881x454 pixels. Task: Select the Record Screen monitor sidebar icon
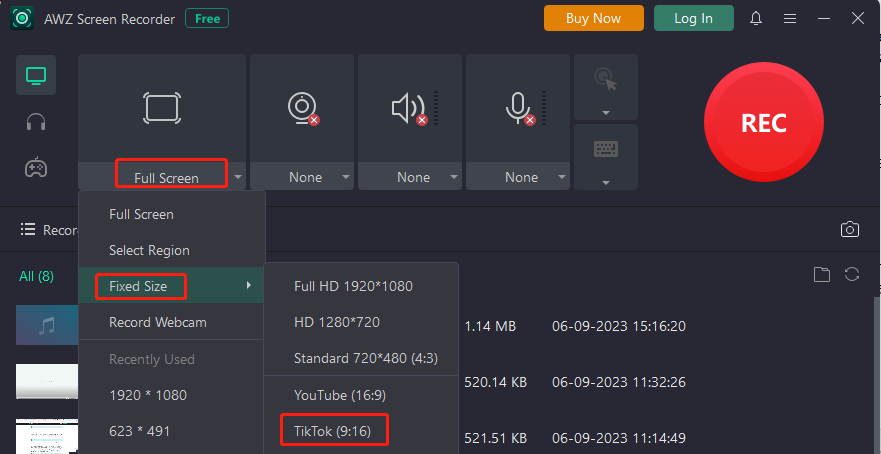pos(36,75)
